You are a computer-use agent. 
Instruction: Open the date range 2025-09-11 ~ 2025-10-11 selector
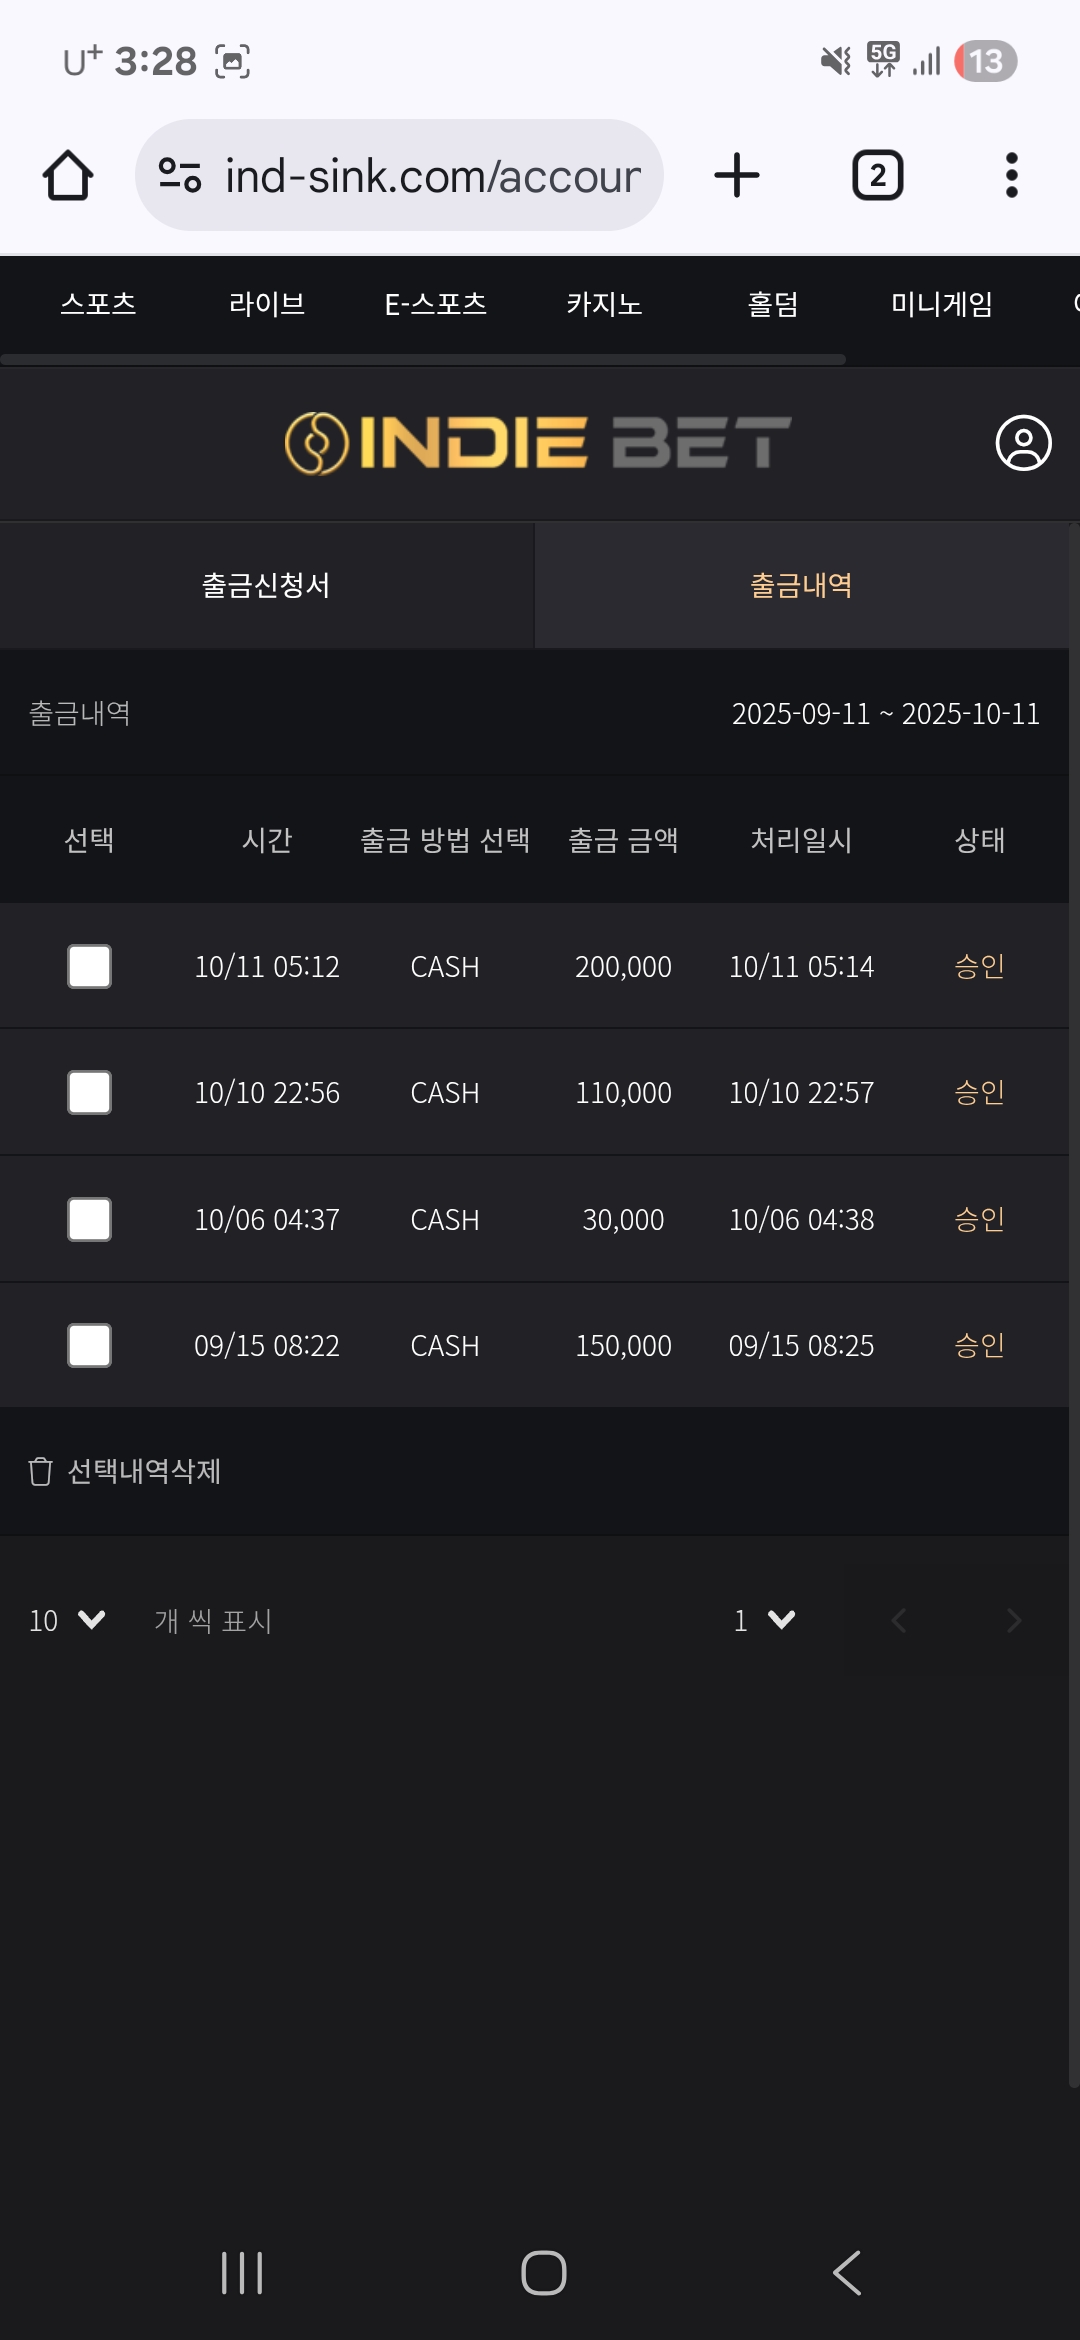coord(885,714)
